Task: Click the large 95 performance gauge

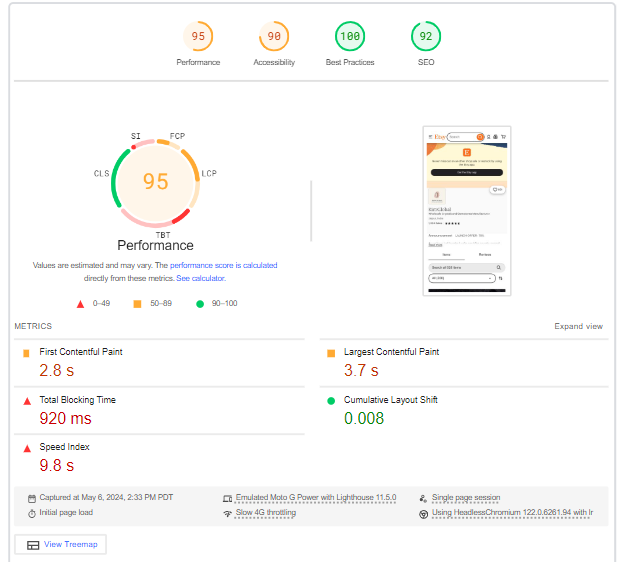Action: pyautogui.click(x=156, y=183)
